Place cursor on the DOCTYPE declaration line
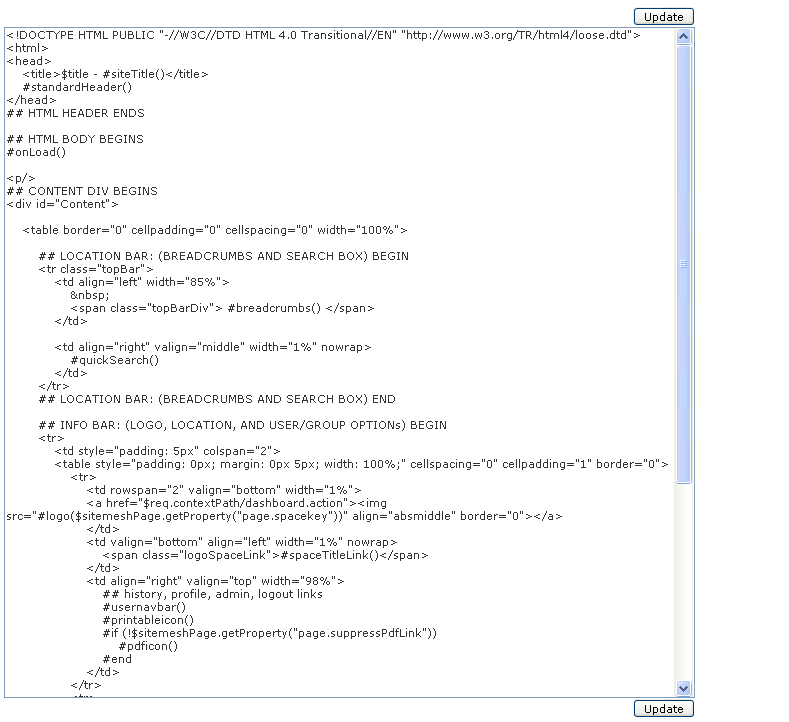The width and height of the screenshot is (789, 722). pyautogui.click(x=322, y=35)
